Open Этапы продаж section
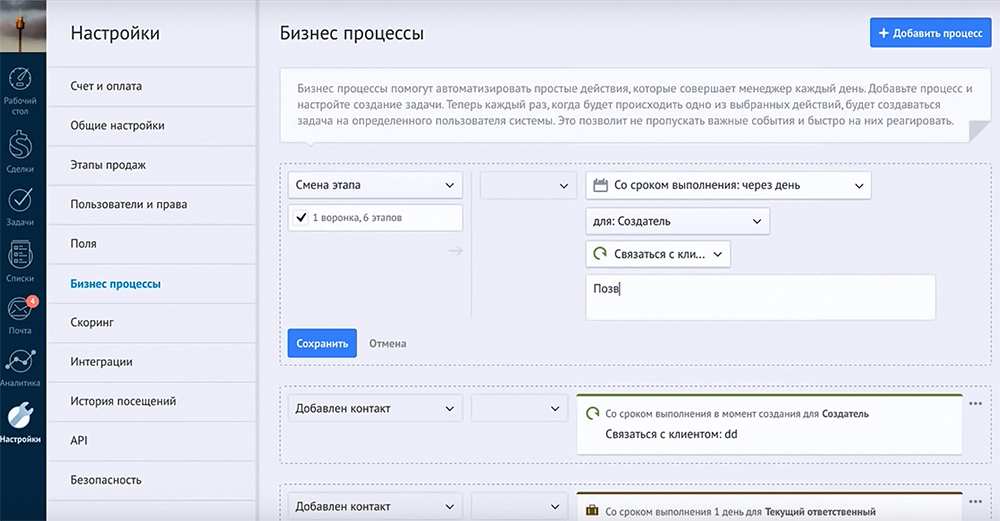1000x521 pixels. point(152,165)
